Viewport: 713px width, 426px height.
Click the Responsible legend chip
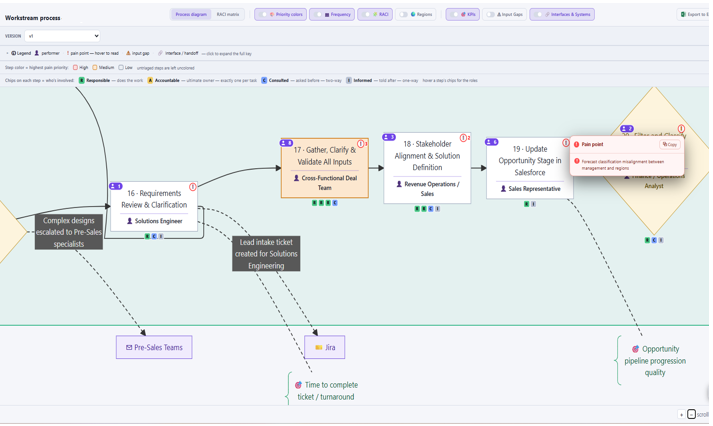[x=82, y=80]
